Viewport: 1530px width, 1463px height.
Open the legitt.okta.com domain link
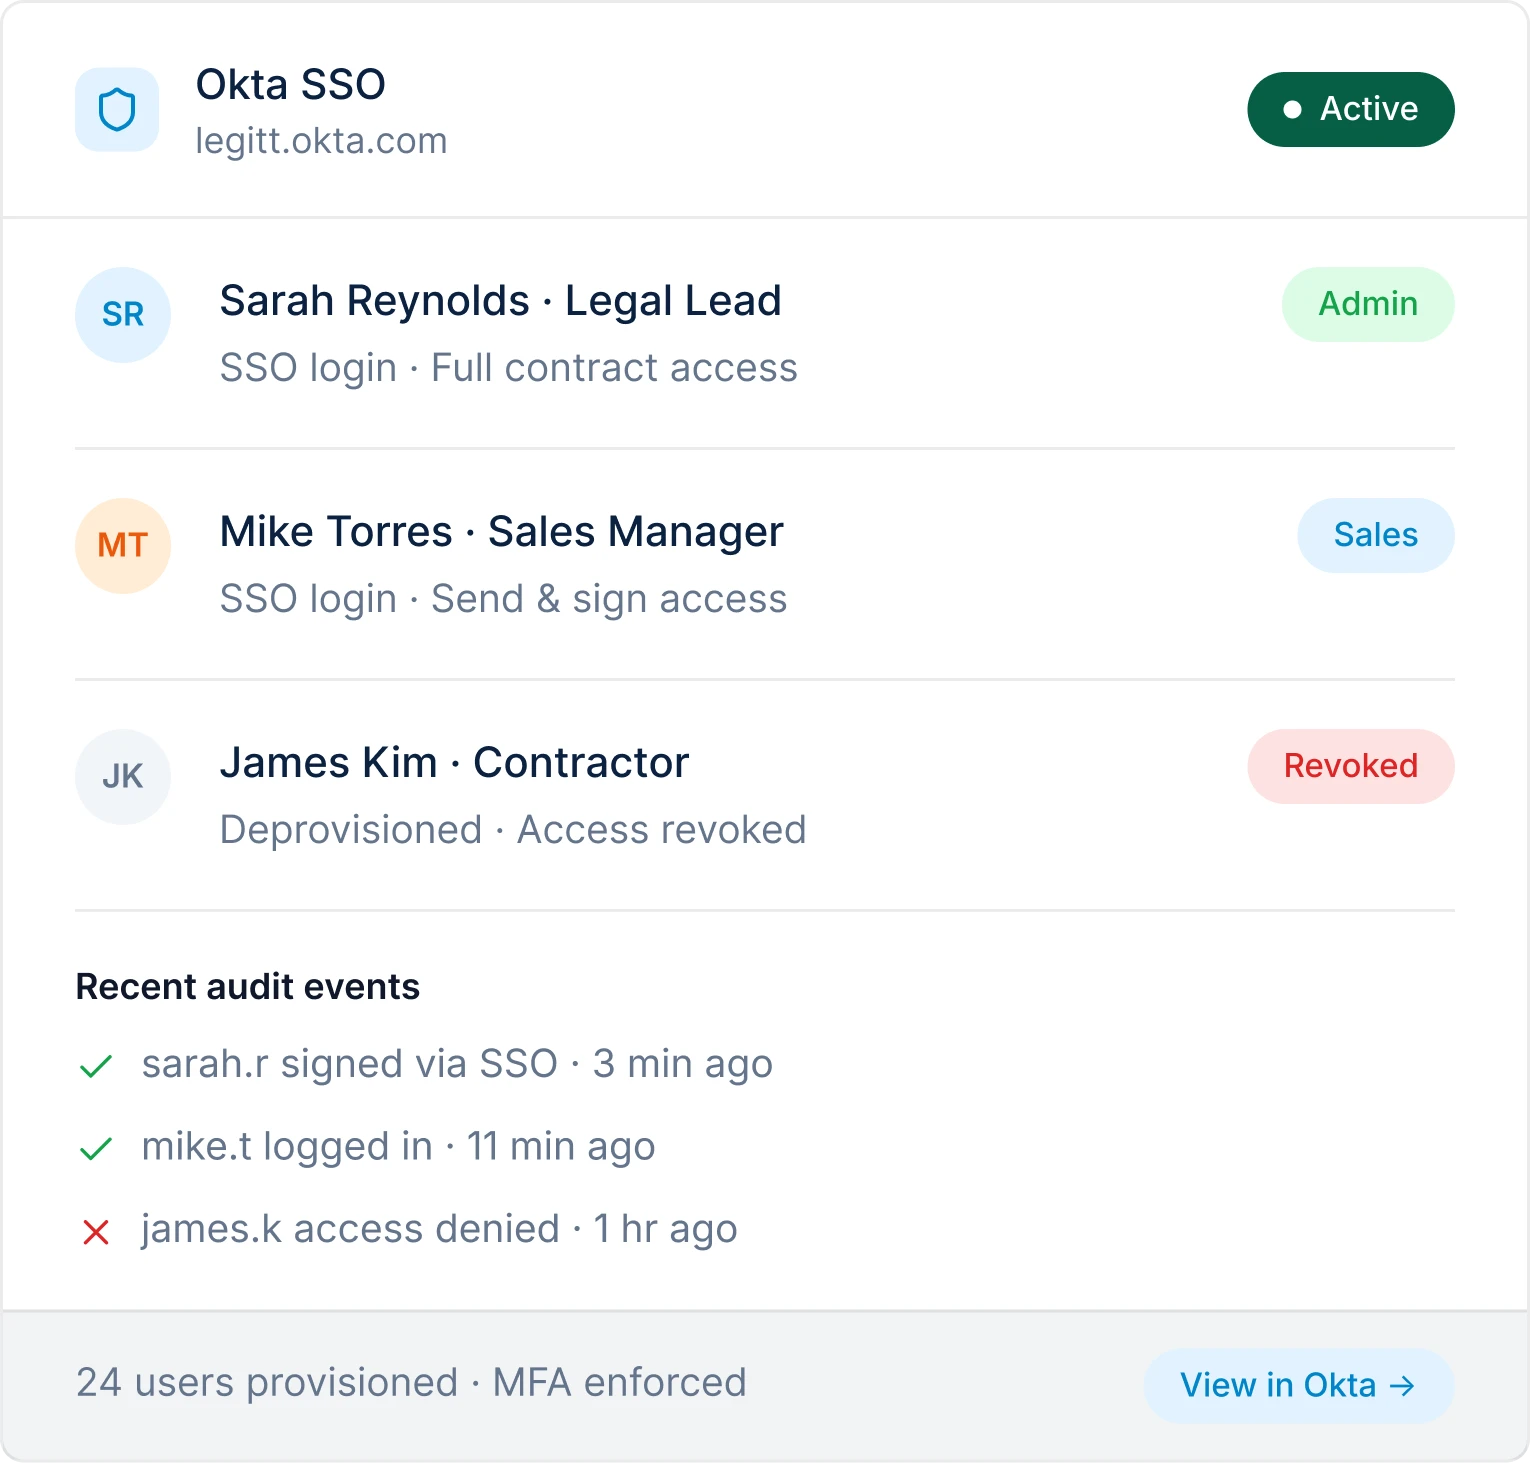click(x=322, y=140)
